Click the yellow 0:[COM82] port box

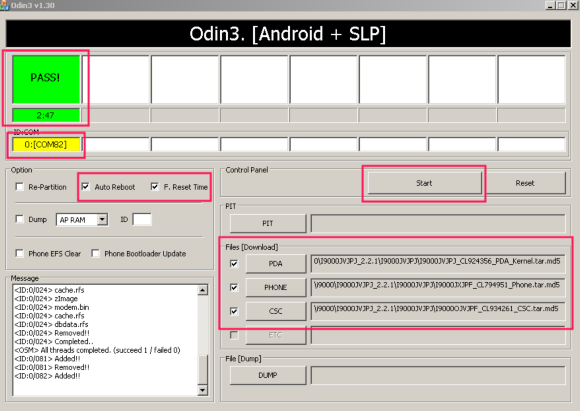point(46,144)
